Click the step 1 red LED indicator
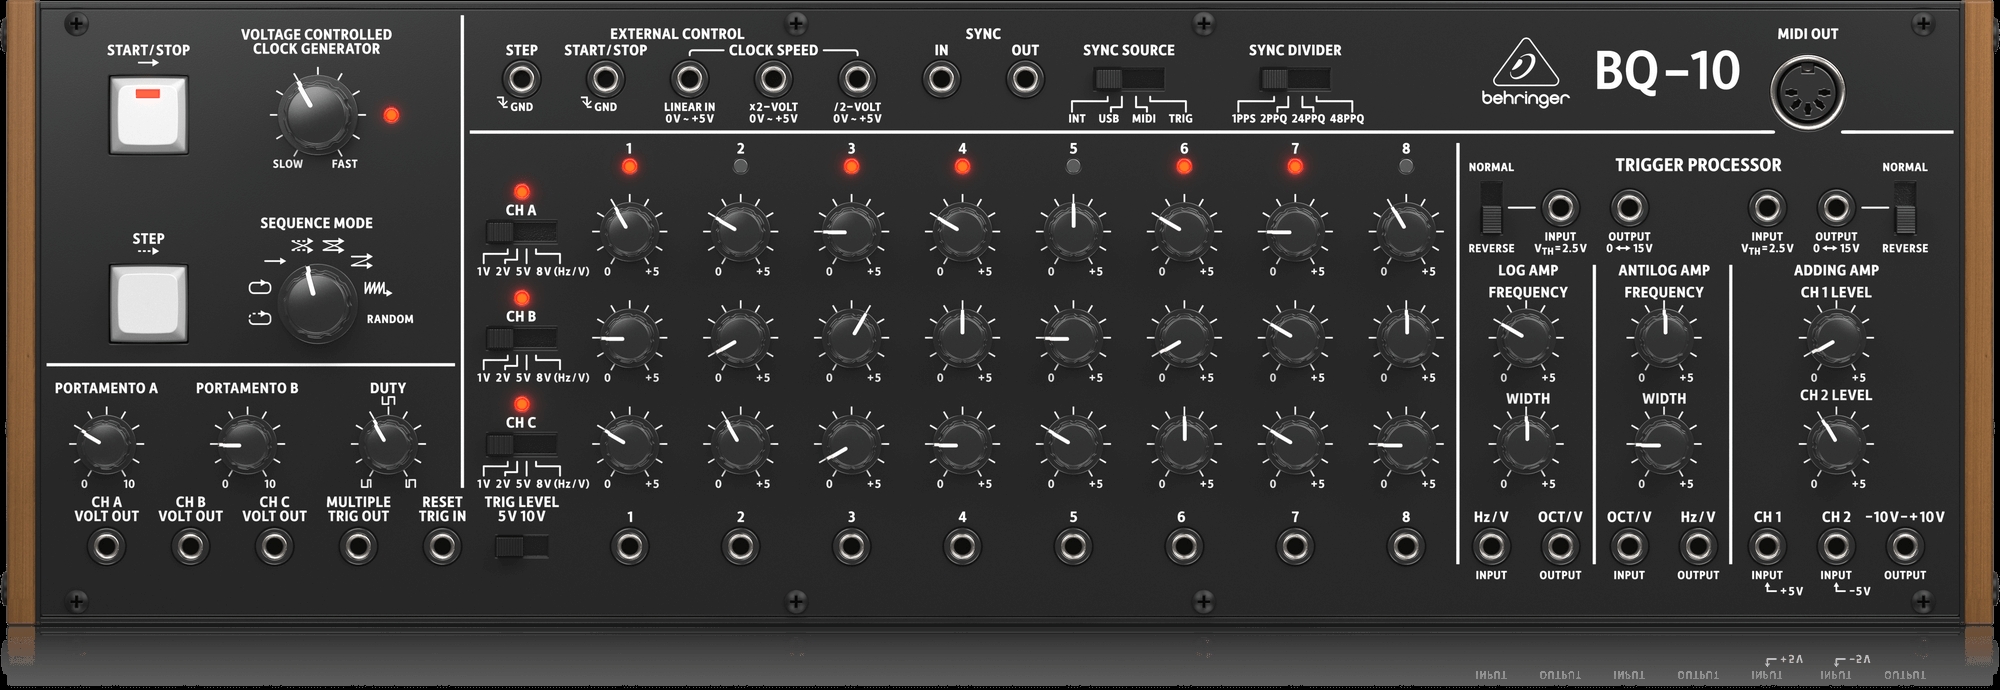Screen dimensions: 2000x690 pyautogui.click(x=629, y=167)
